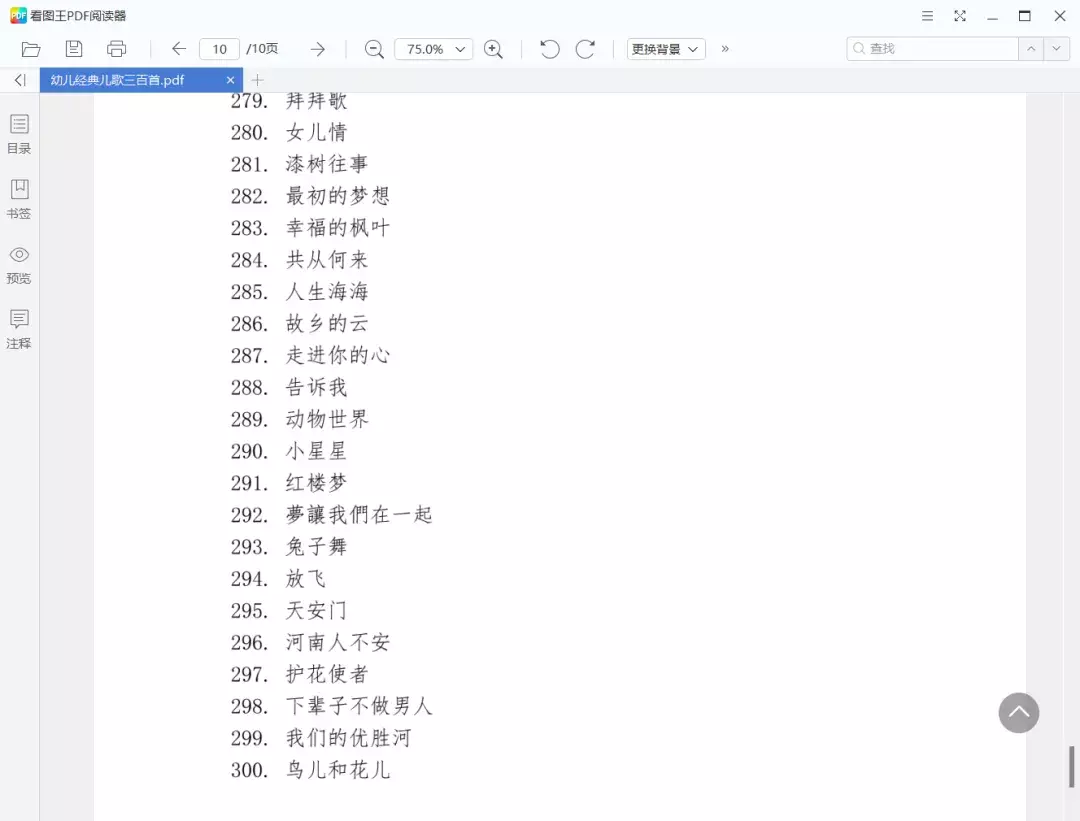This screenshot has height=821, width=1080.
Task: Rotate page counterclockwise
Action: tap(549, 49)
